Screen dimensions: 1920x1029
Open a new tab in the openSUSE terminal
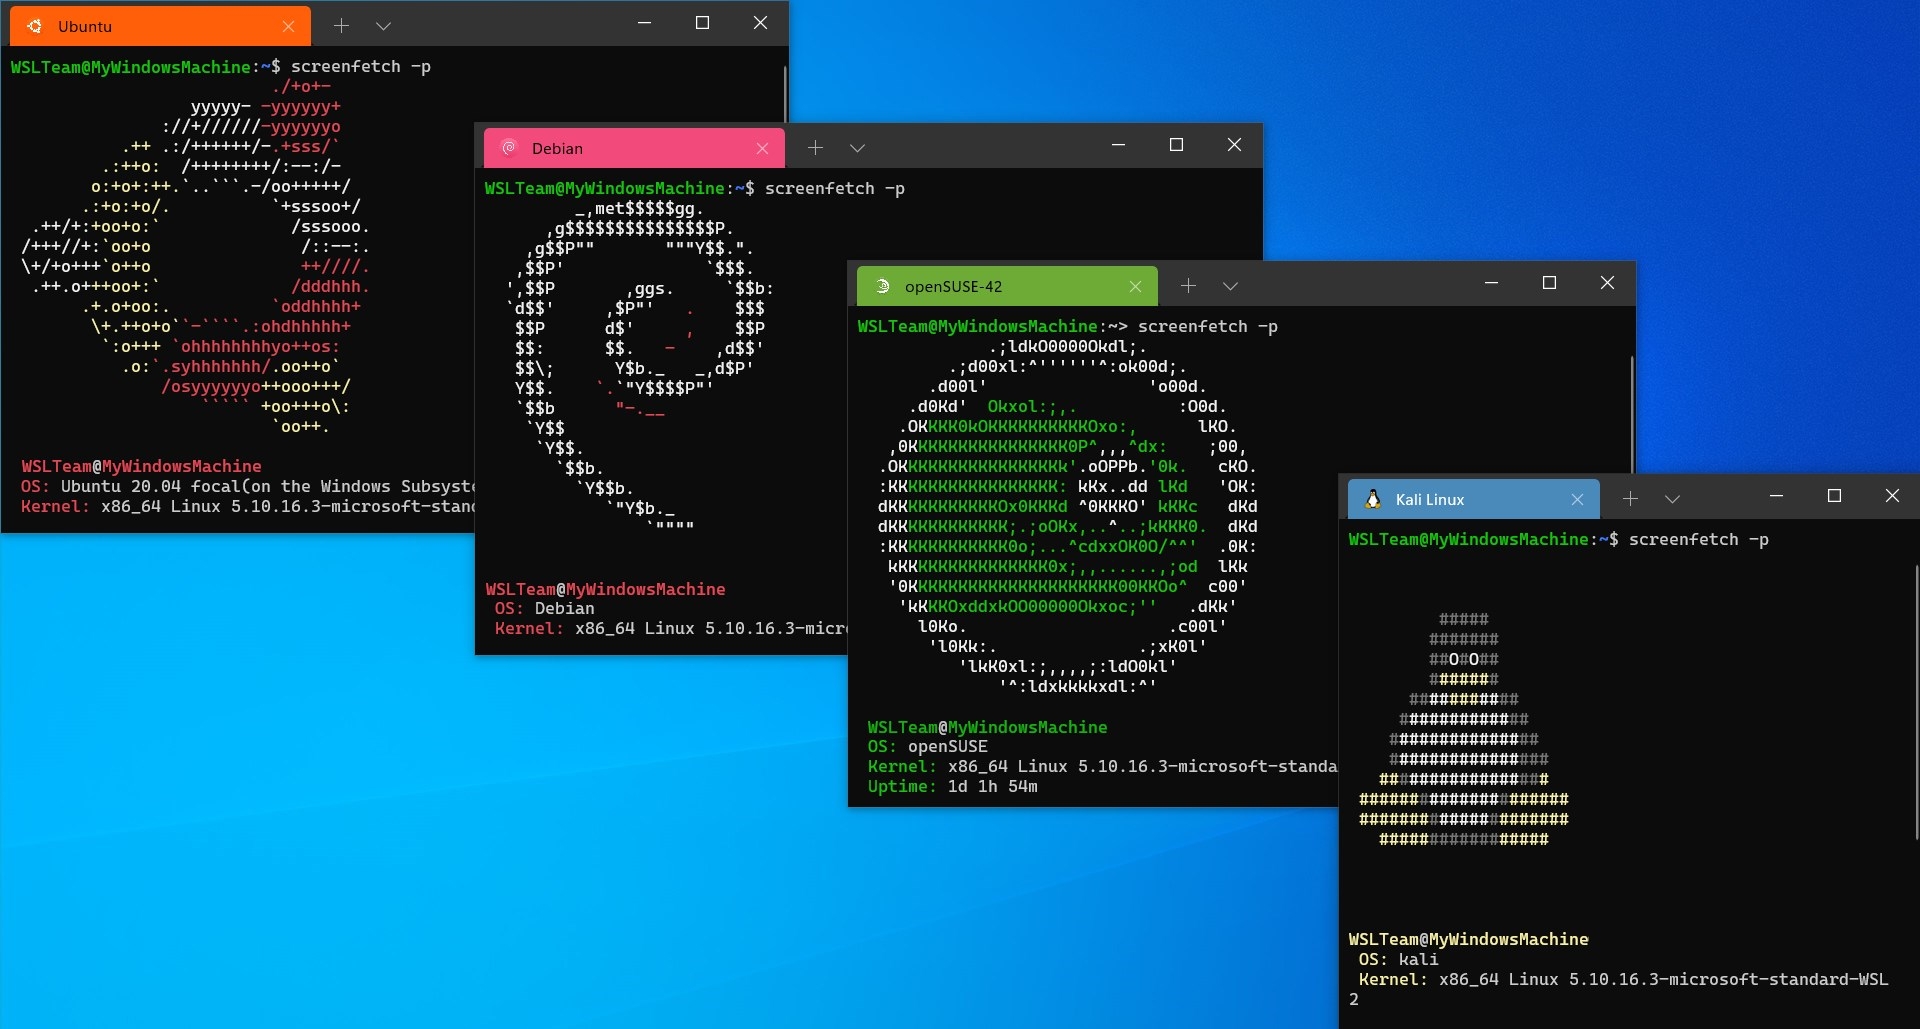pos(1188,286)
